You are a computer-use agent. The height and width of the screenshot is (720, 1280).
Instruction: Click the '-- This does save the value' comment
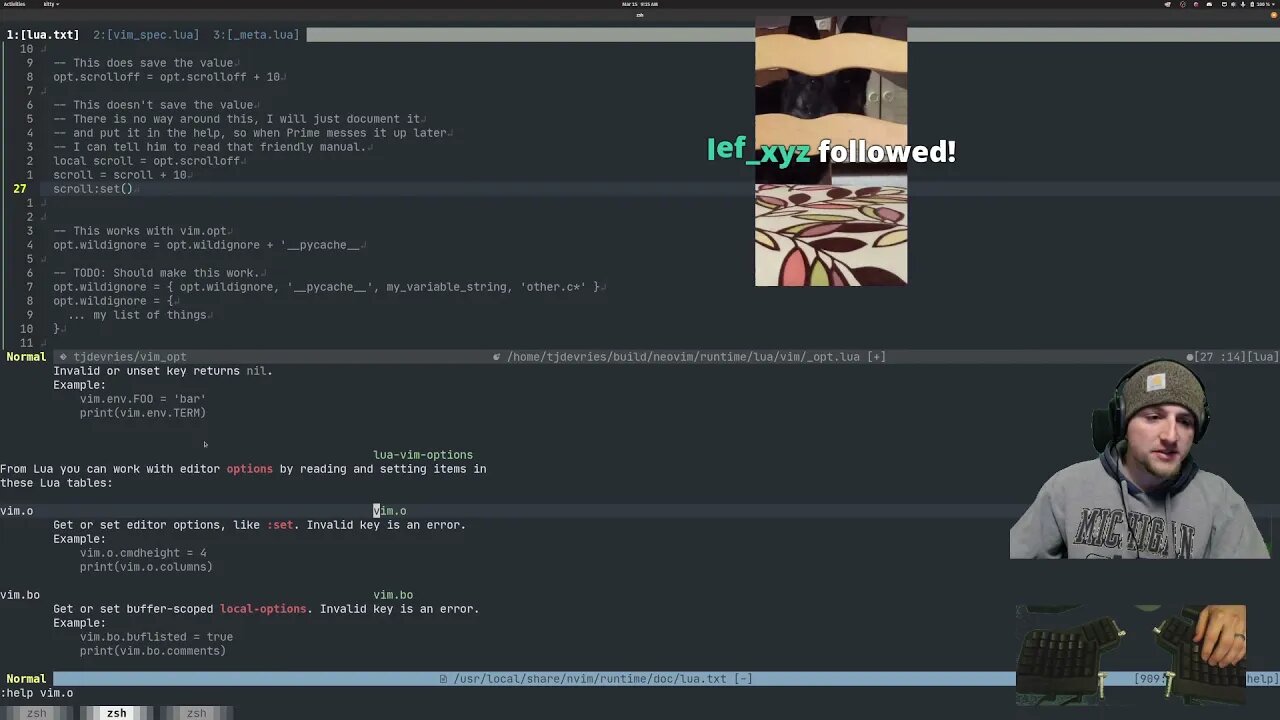(x=143, y=63)
